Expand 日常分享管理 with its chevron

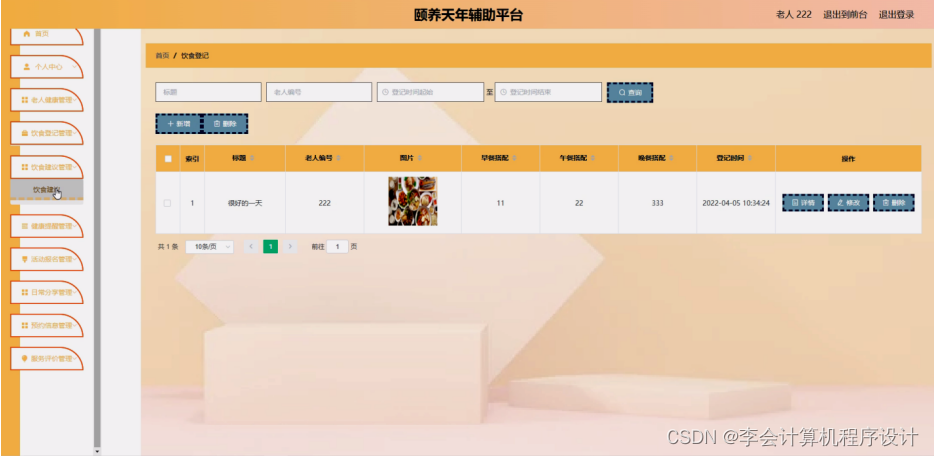click(x=74, y=293)
